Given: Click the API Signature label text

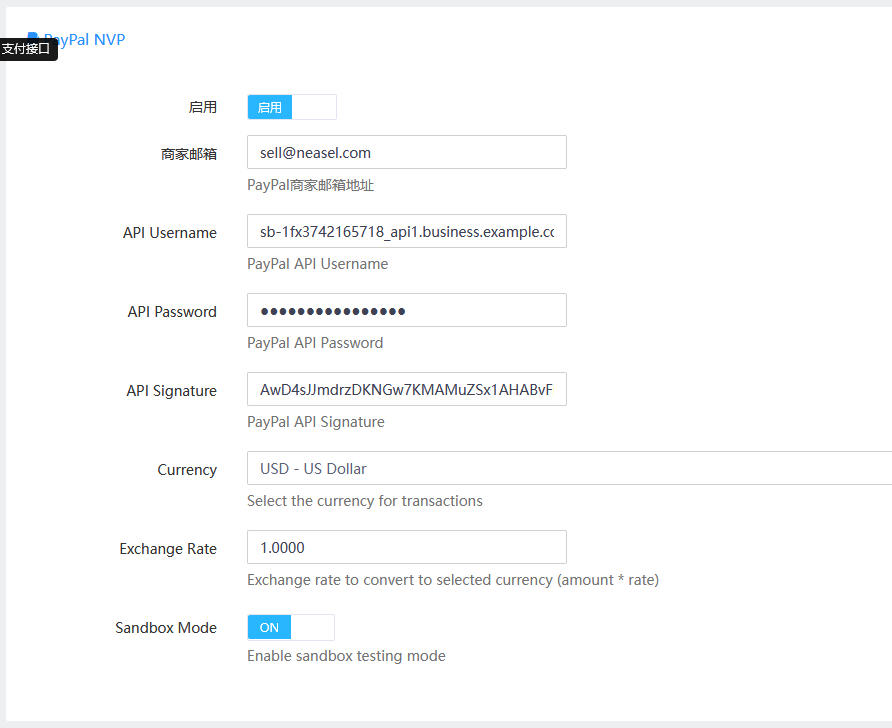Looking at the screenshot, I should point(171,391).
